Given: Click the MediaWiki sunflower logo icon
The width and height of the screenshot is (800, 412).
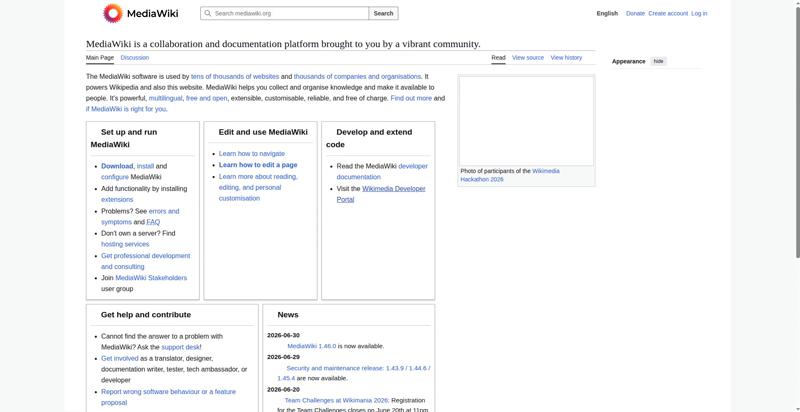Looking at the screenshot, I should [x=113, y=14].
